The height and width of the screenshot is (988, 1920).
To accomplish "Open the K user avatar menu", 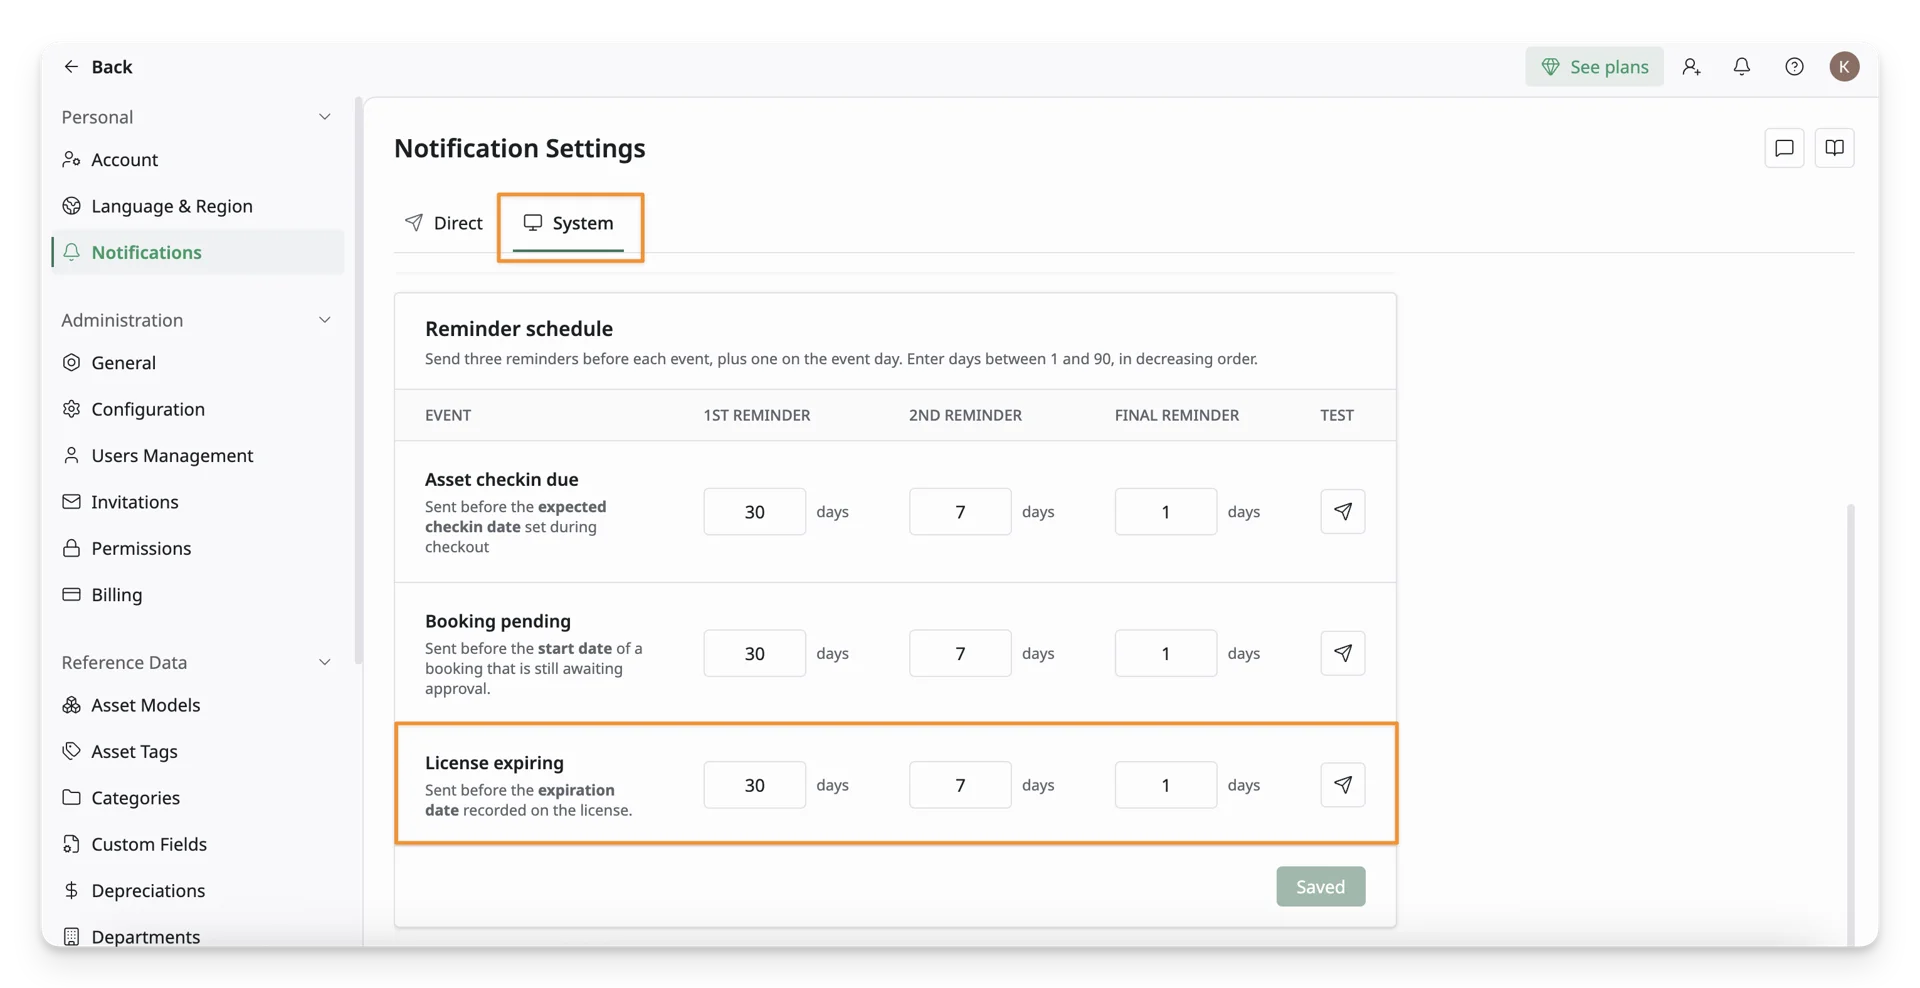I will [1844, 66].
